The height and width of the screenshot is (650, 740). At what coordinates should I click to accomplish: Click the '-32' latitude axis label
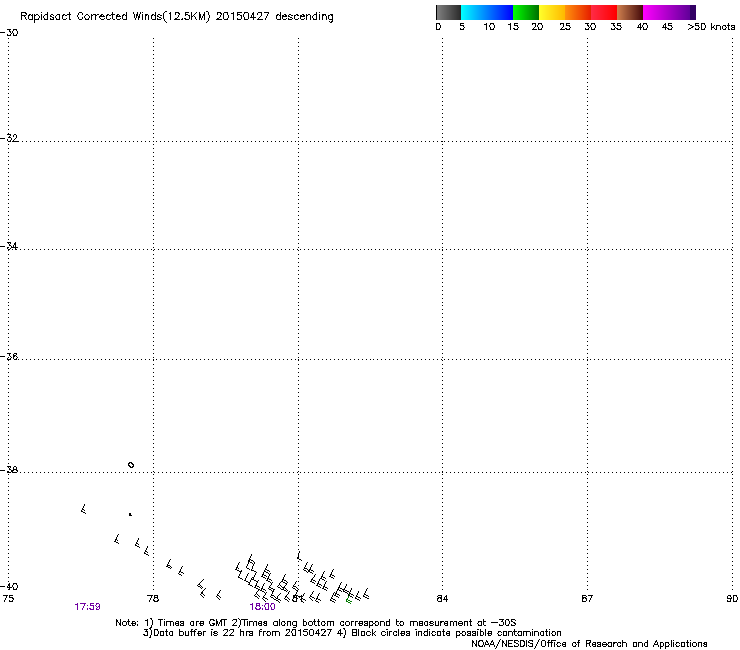(9, 138)
